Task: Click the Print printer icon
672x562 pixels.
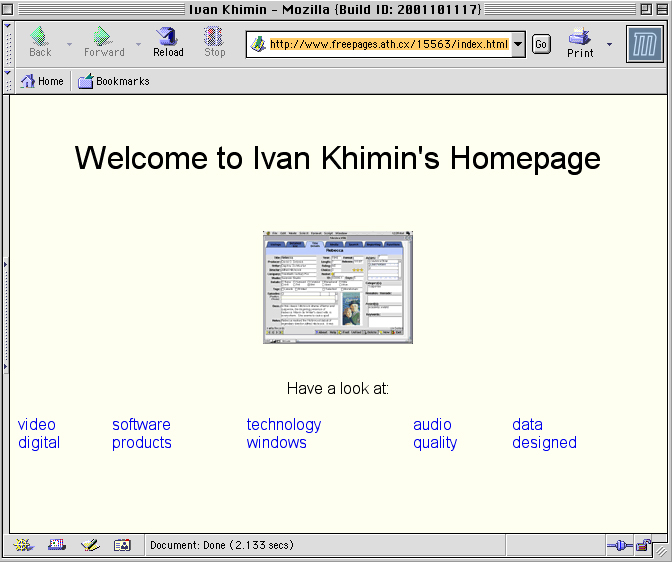Action: tap(579, 37)
